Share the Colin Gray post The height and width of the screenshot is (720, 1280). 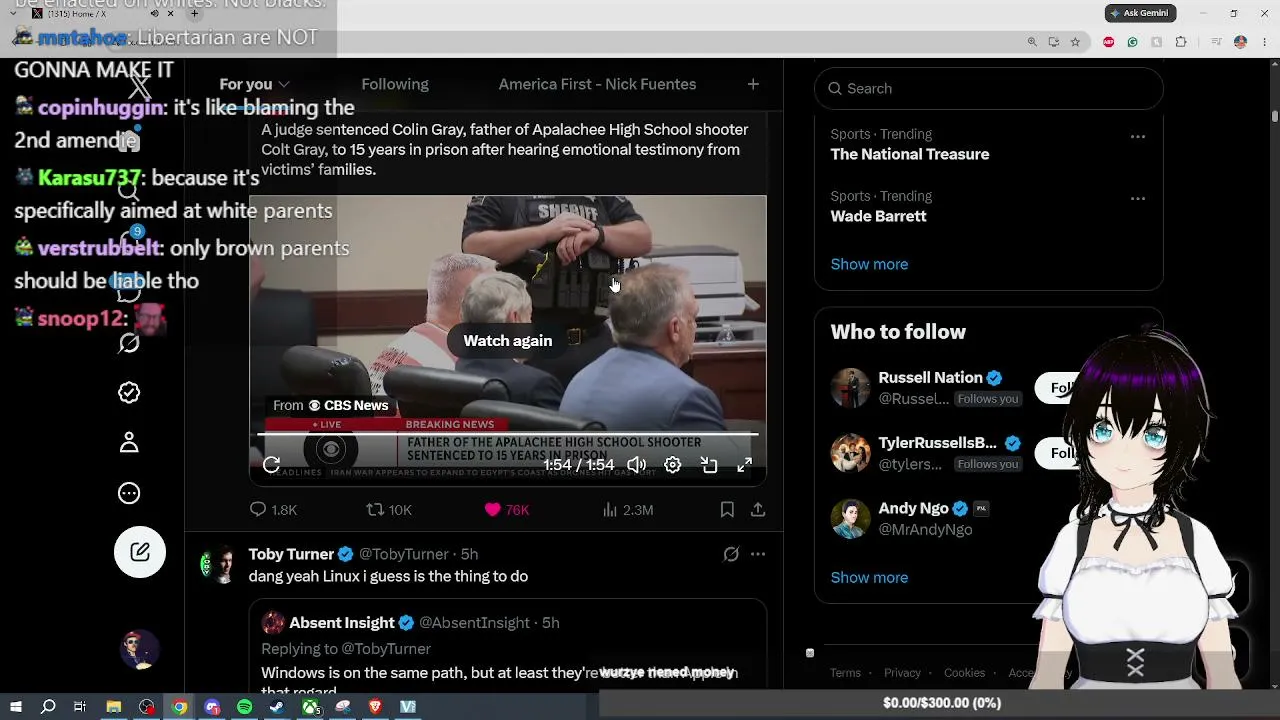click(x=758, y=510)
